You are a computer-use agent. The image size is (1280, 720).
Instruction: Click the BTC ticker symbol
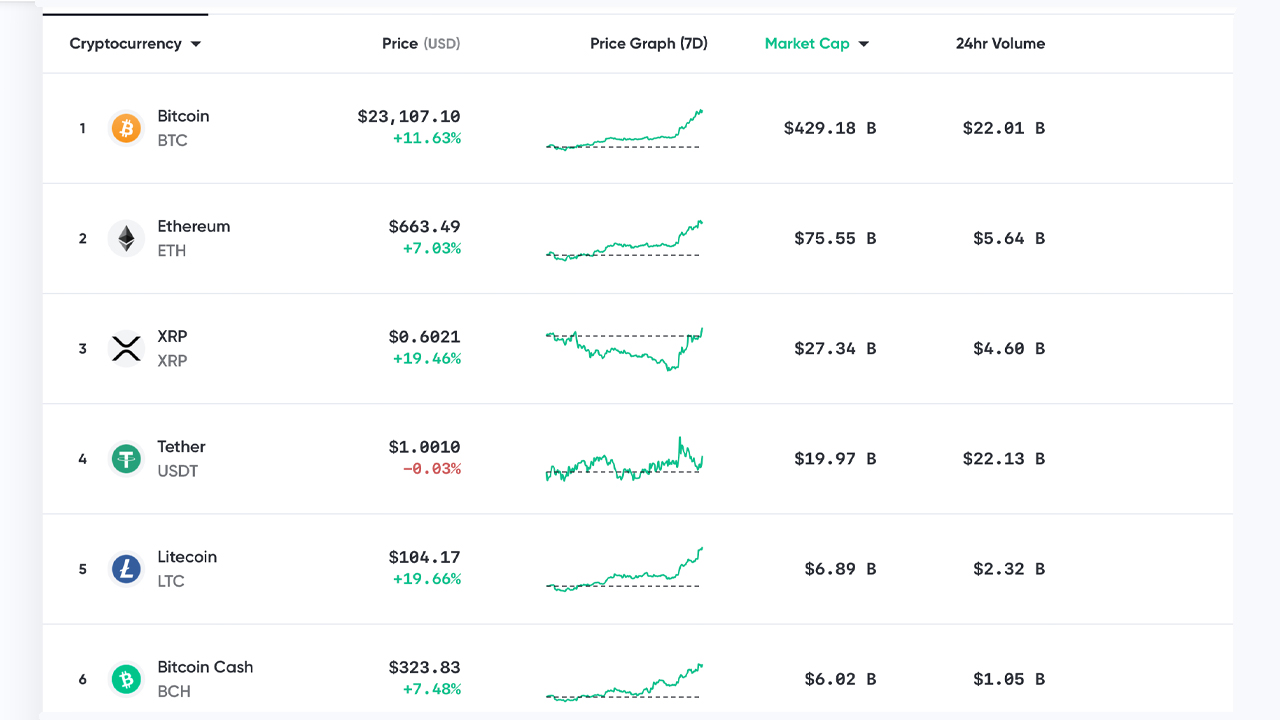[172, 140]
